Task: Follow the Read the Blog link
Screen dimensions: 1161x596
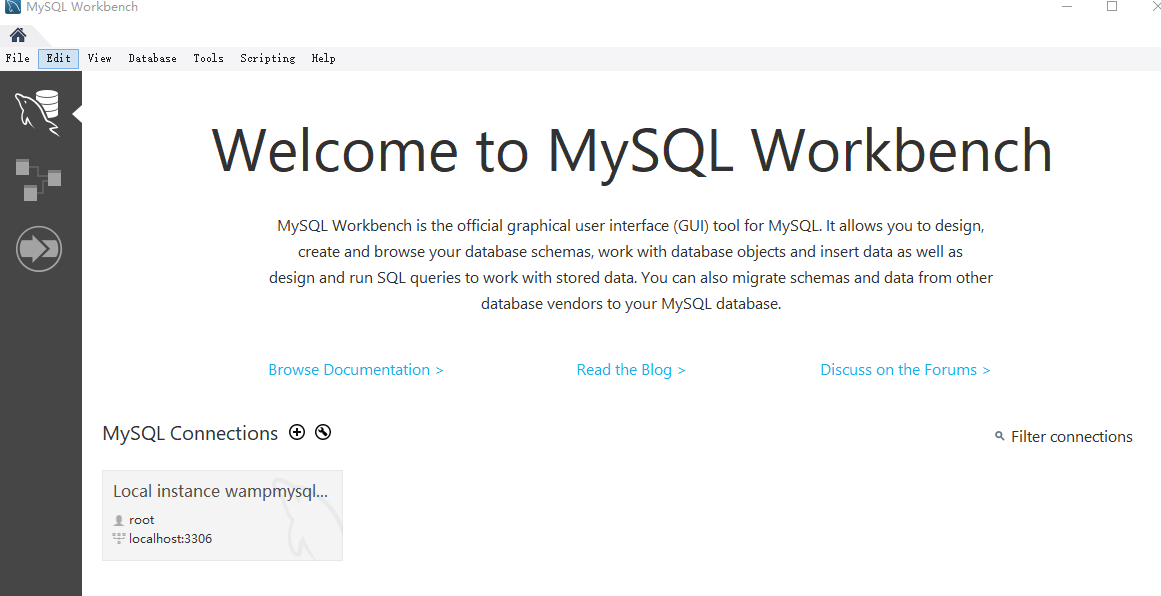Action: click(631, 369)
